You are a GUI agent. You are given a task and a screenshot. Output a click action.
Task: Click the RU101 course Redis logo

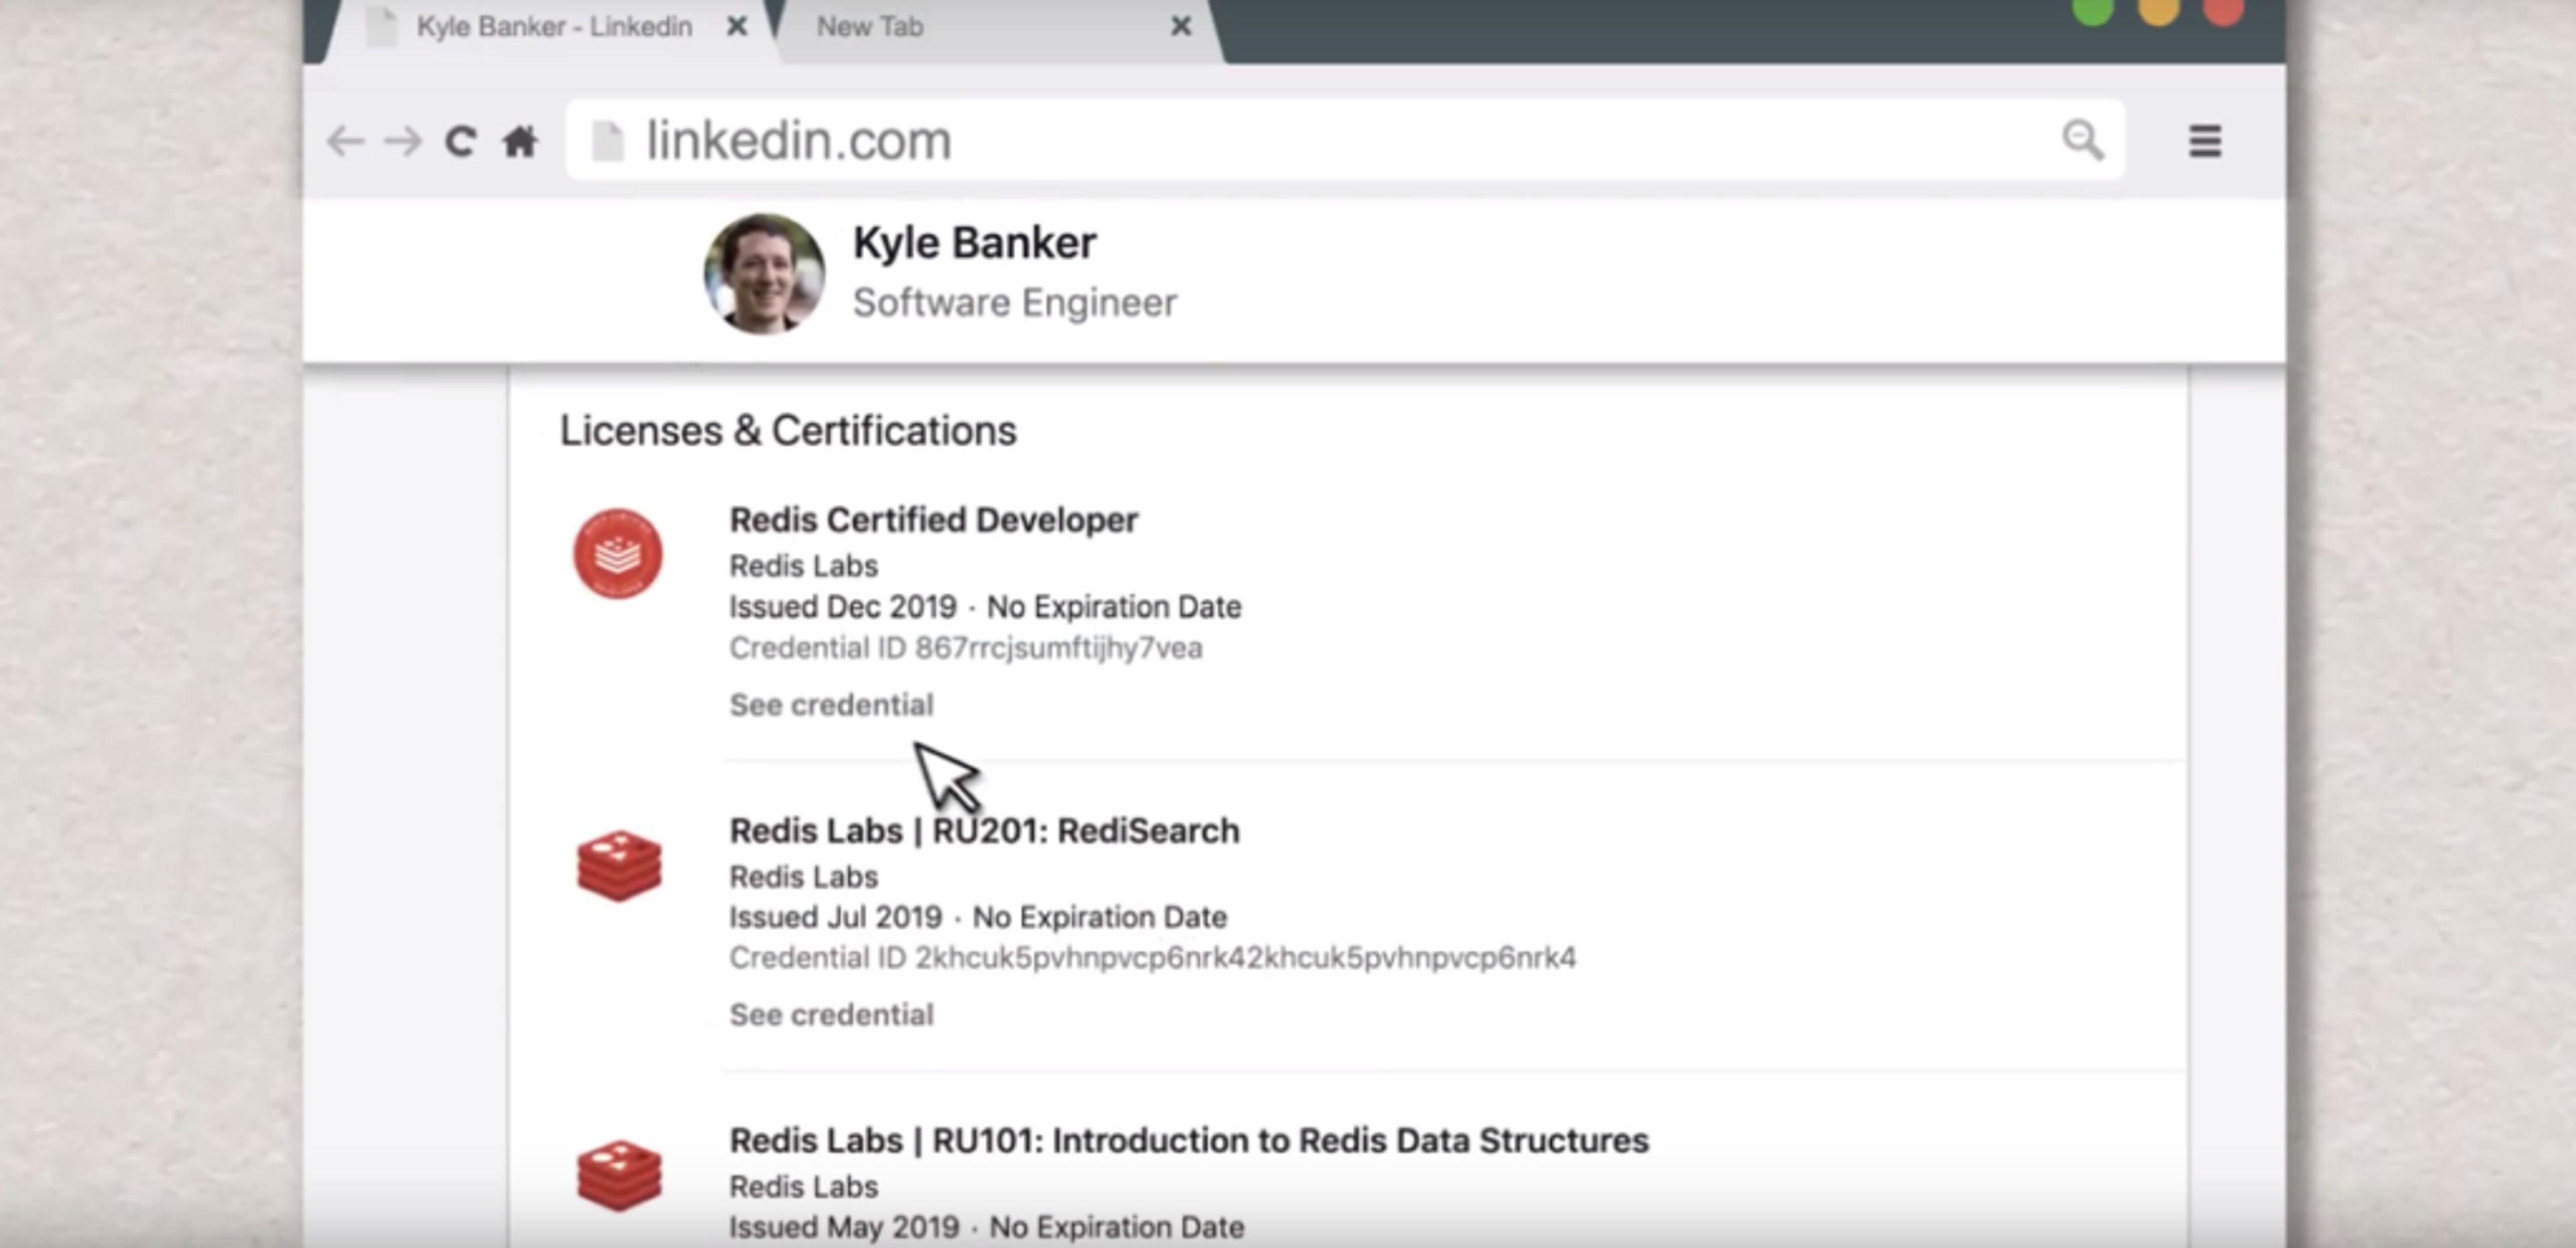[x=619, y=1175]
